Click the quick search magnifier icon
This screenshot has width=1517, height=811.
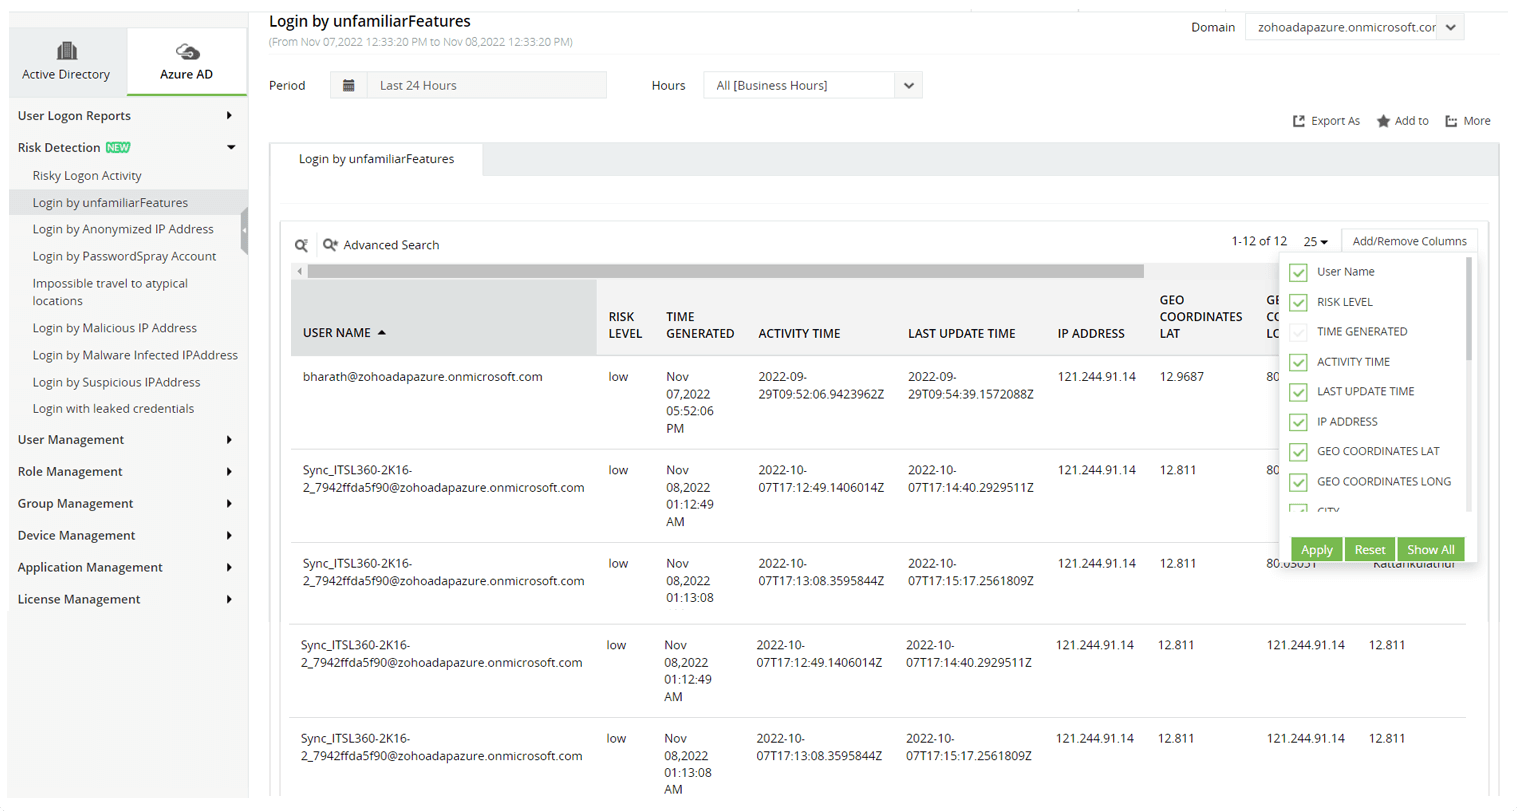click(x=302, y=244)
